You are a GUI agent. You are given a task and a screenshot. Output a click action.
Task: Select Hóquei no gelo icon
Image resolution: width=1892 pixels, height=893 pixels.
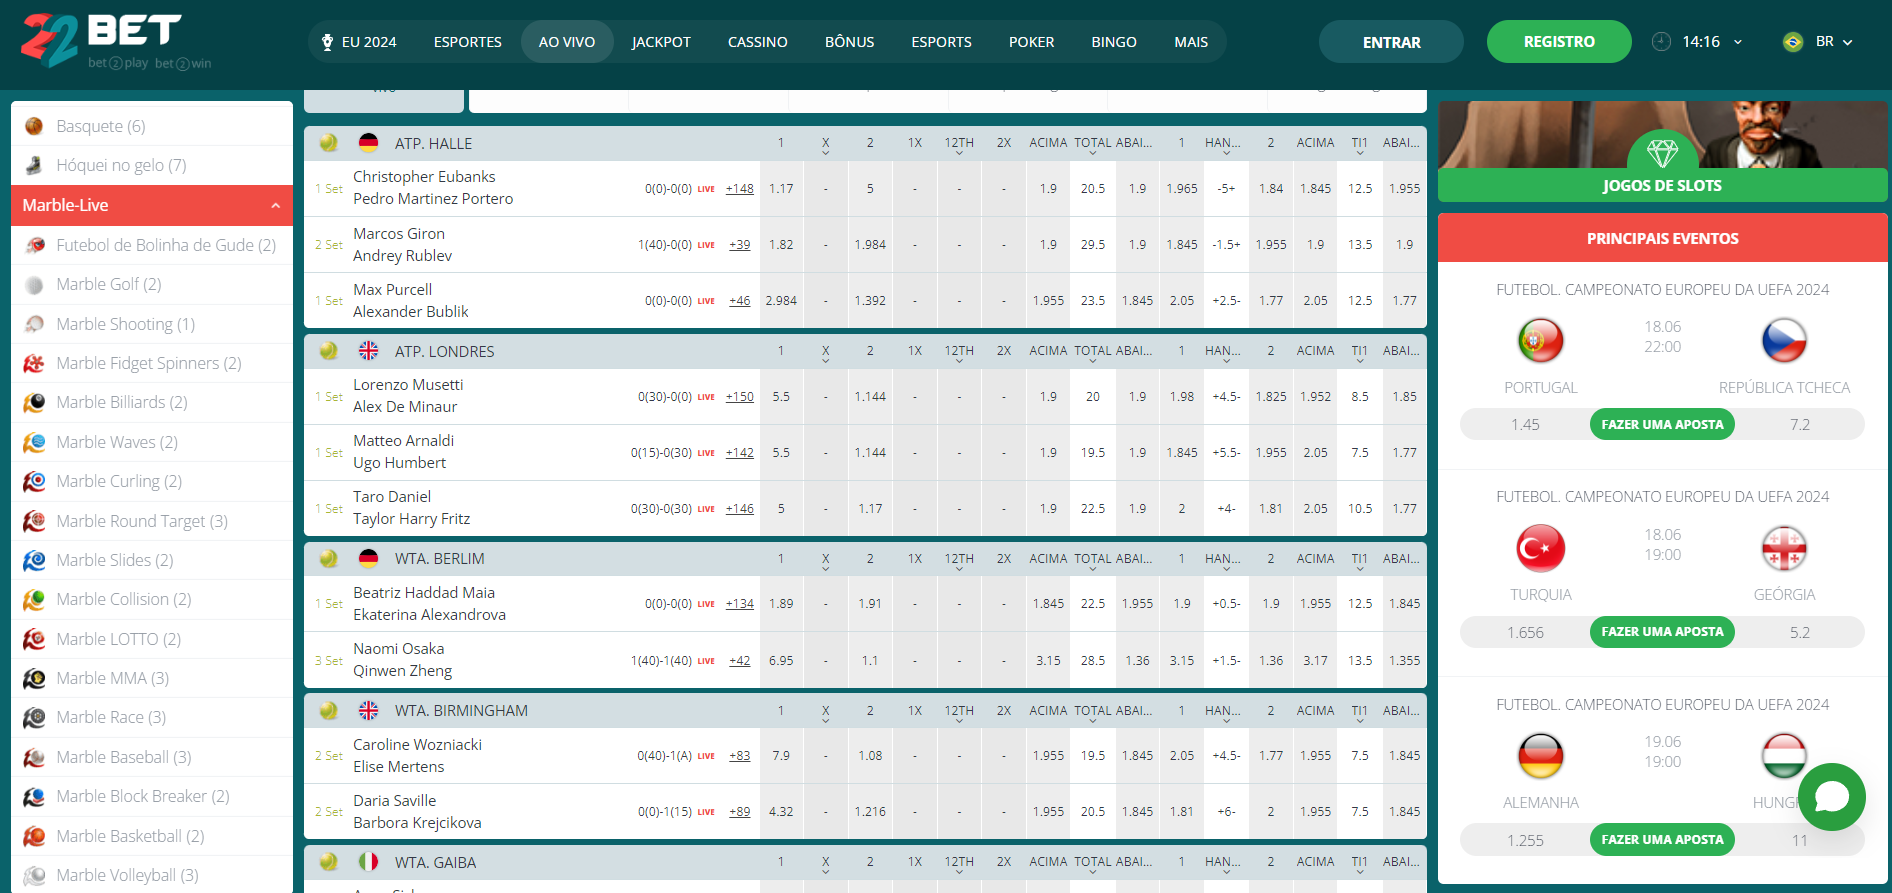34,165
